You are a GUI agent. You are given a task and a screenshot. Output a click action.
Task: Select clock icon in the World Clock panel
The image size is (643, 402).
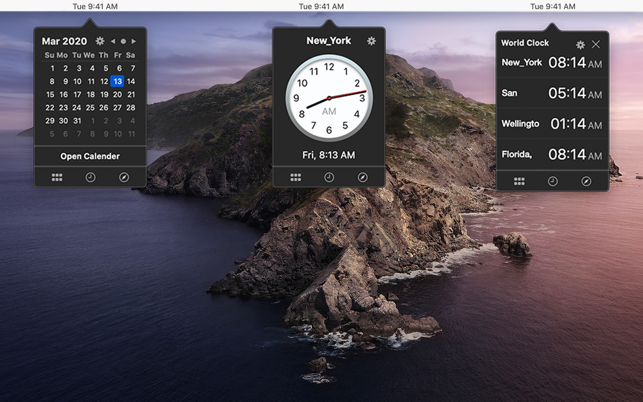pos(553,181)
